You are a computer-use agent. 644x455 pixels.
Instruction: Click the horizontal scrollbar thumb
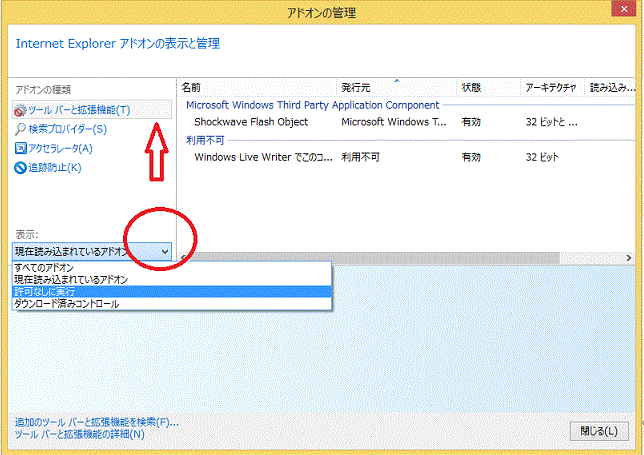374,258
